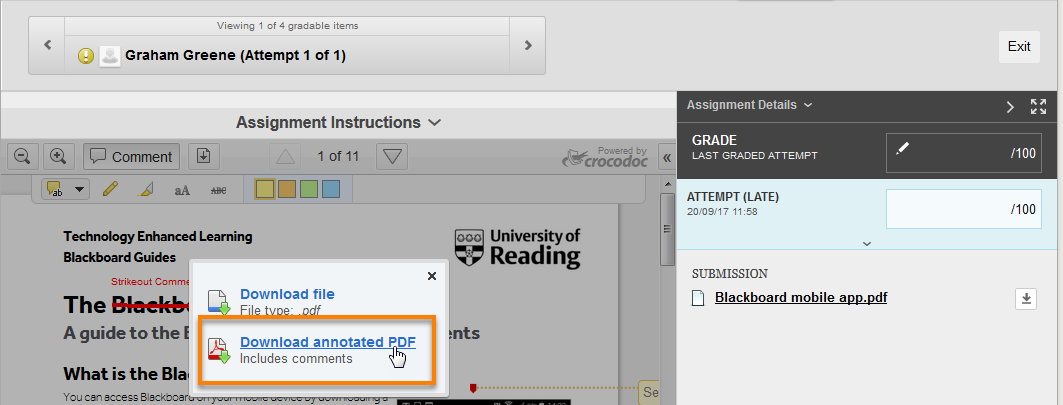
Task: Expand attempt details chevron below score
Action: coord(866,243)
